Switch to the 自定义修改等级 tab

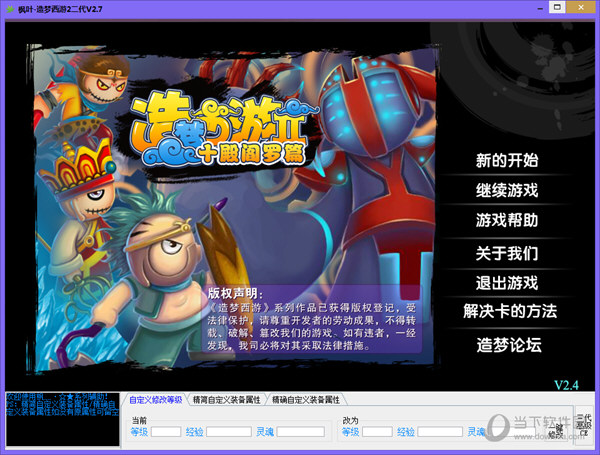[x=155, y=400]
